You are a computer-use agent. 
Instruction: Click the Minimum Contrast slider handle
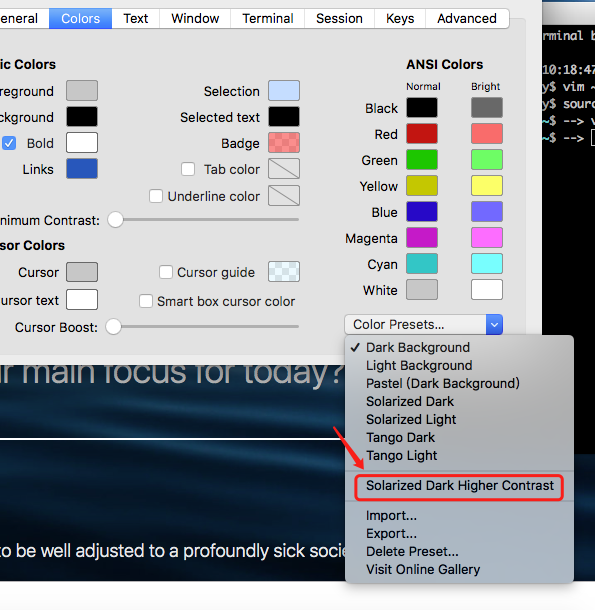click(115, 219)
